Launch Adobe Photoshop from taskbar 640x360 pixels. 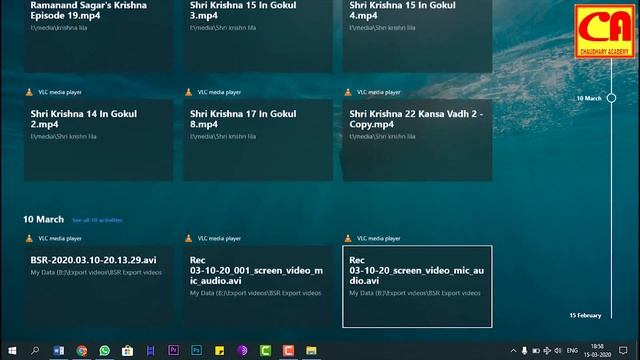[x=196, y=350]
